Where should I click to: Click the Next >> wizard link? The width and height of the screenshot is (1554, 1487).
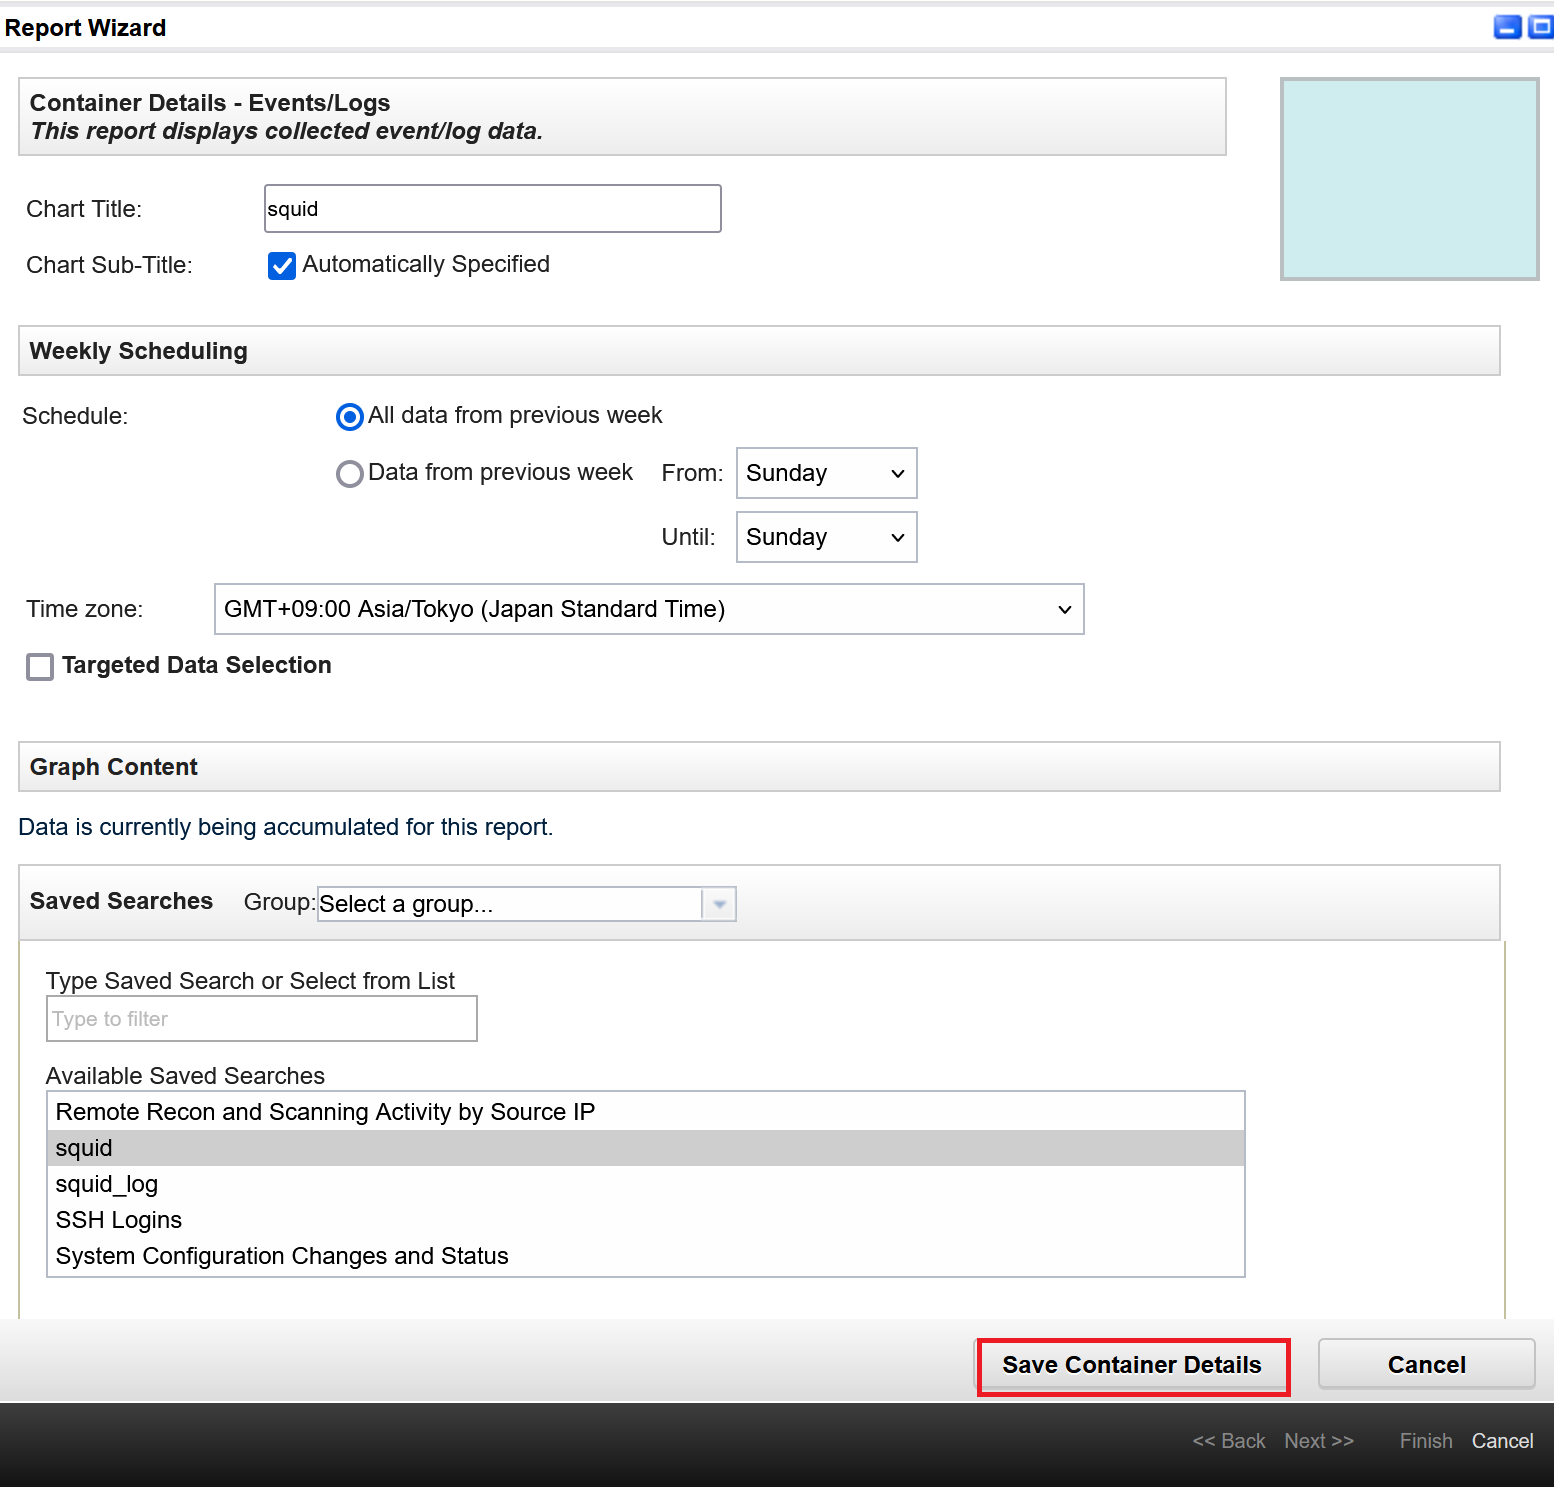tap(1319, 1441)
